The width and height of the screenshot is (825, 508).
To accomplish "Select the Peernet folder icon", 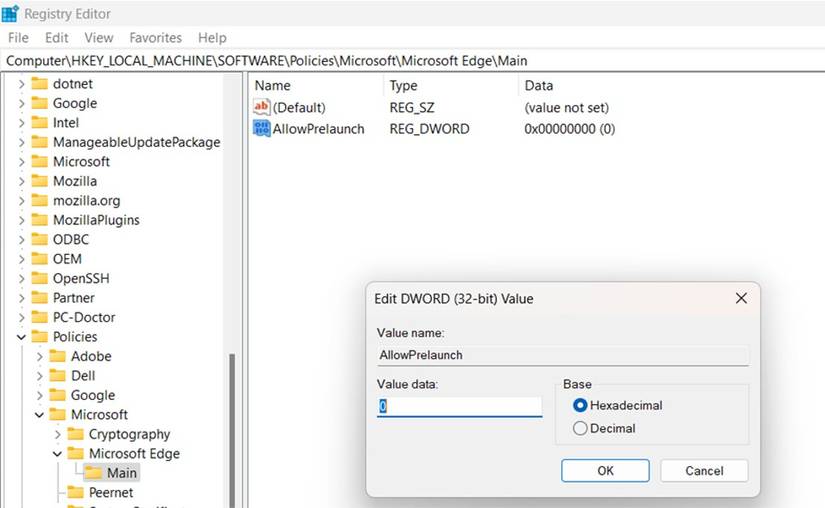I will tap(76, 493).
